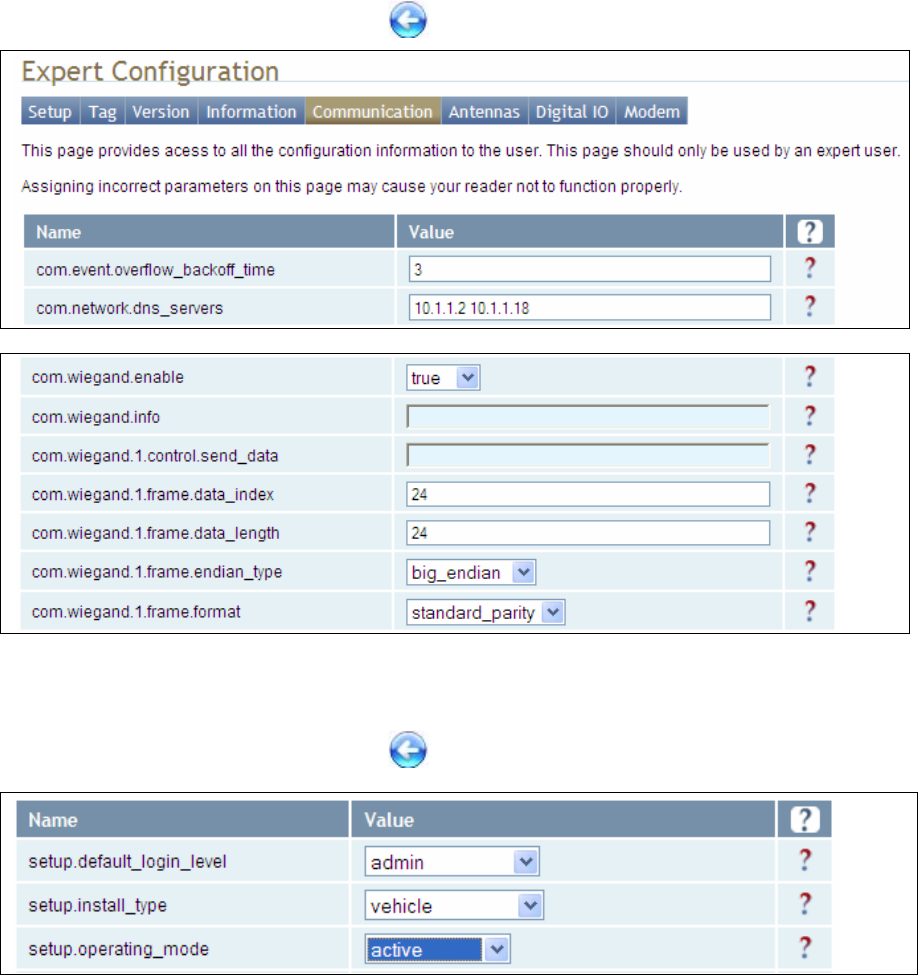Open help for com.wiegand.1.frame.format
This screenshot has width=918, height=975.
point(809,611)
